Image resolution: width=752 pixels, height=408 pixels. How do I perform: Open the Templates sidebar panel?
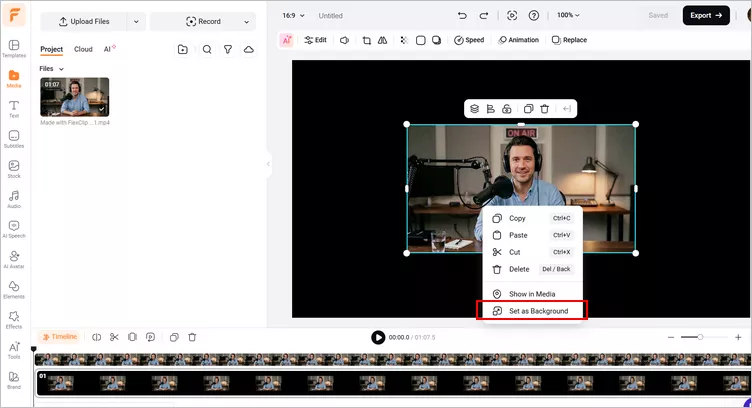[14, 48]
